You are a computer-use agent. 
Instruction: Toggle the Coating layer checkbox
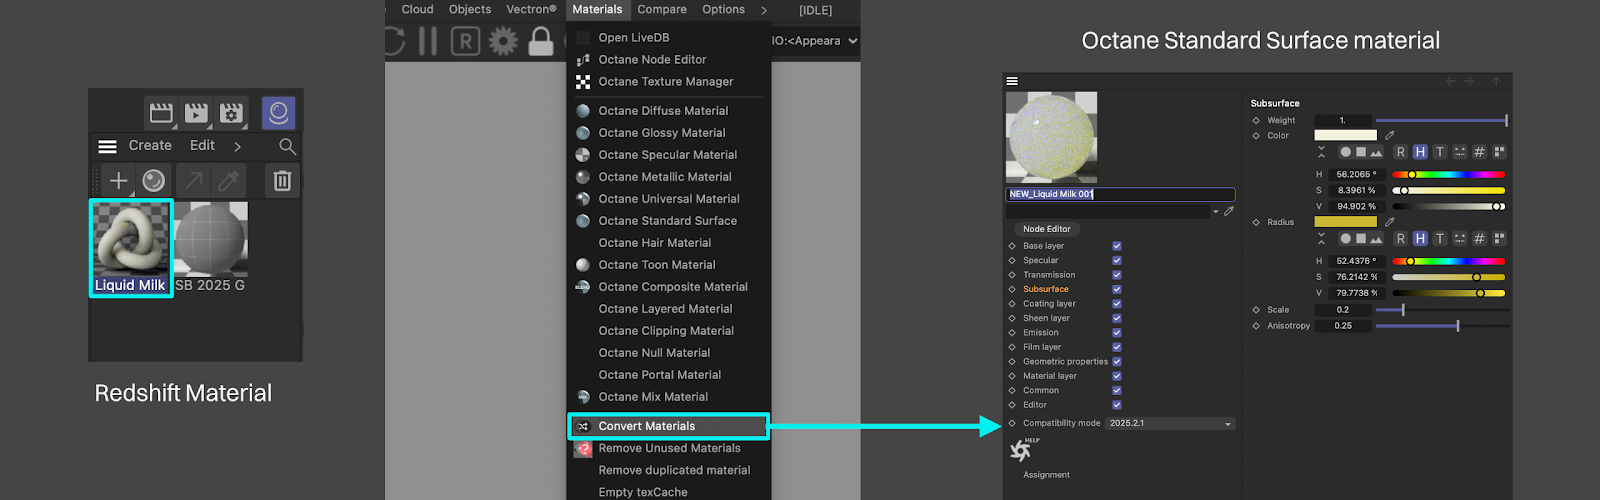point(1117,304)
